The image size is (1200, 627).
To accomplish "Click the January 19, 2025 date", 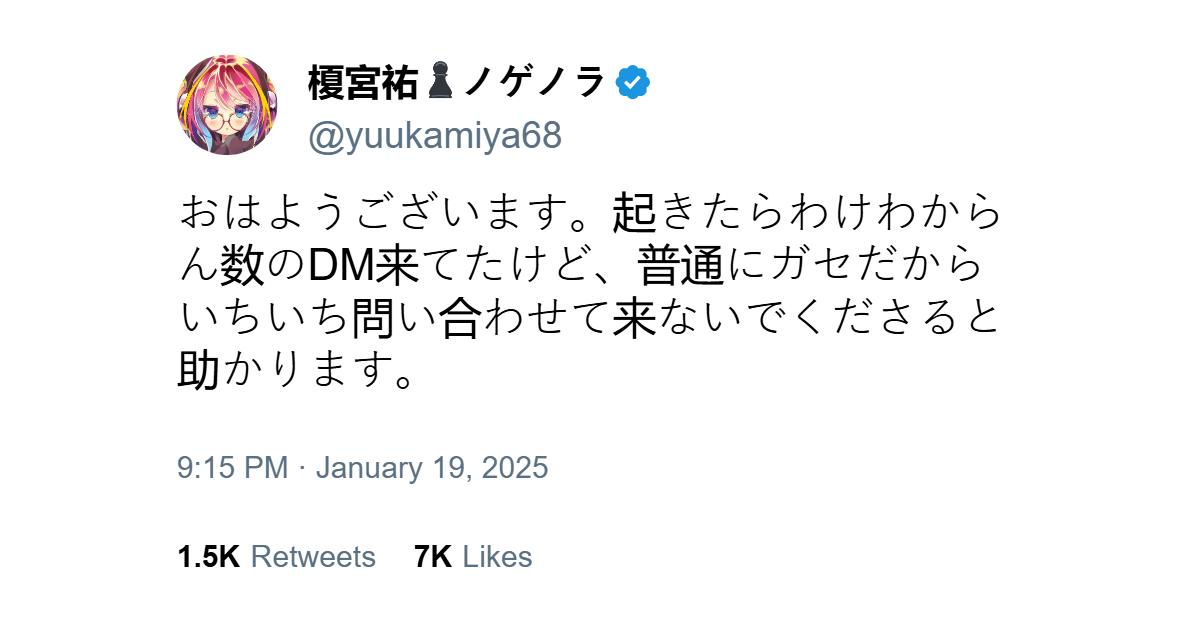I will tap(432, 468).
